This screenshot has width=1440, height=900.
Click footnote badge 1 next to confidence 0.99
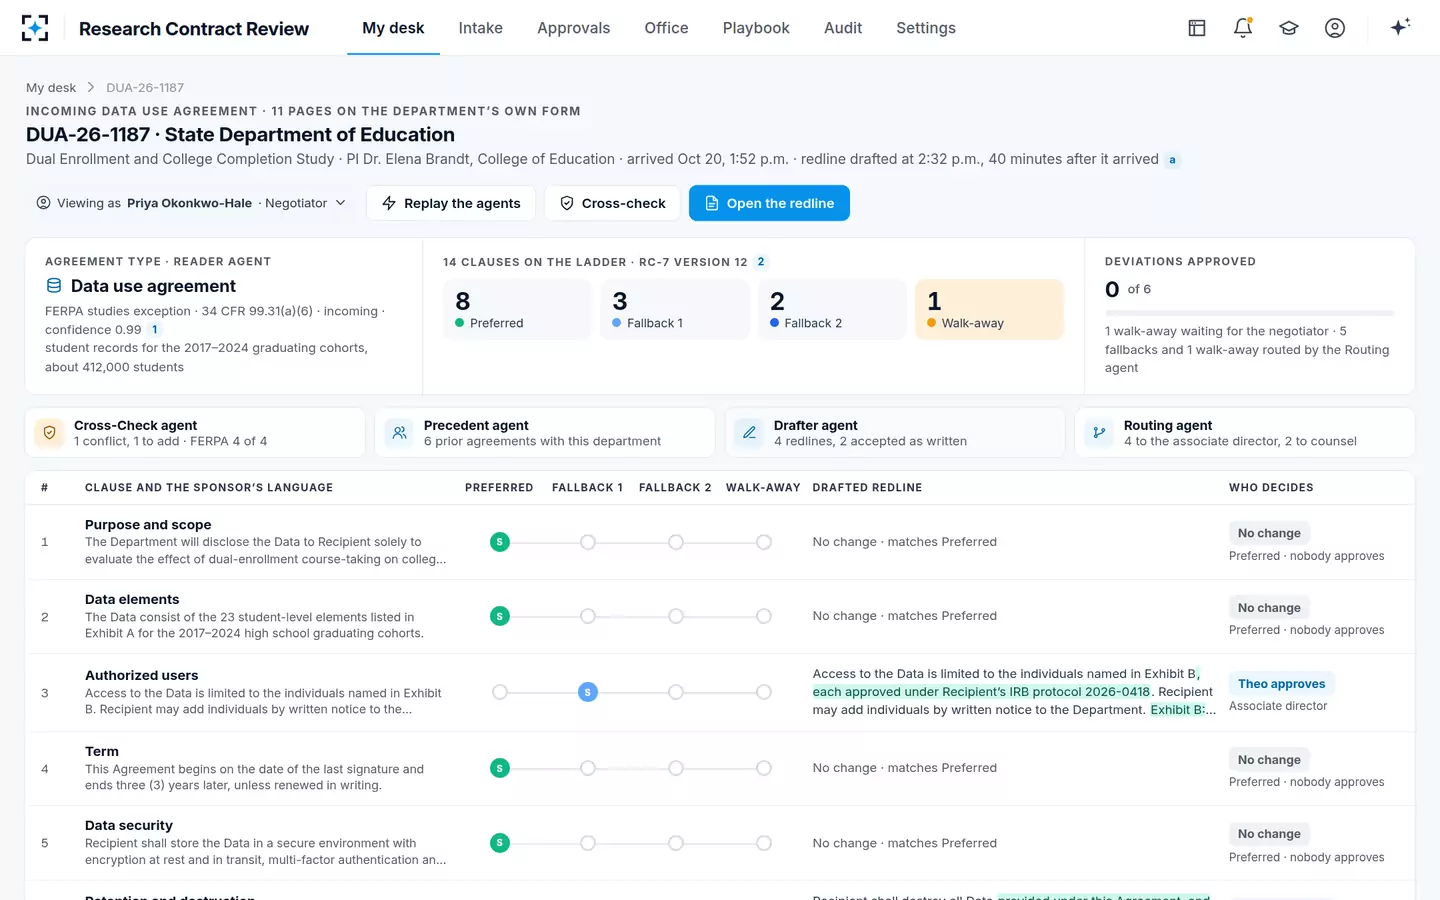point(154,330)
